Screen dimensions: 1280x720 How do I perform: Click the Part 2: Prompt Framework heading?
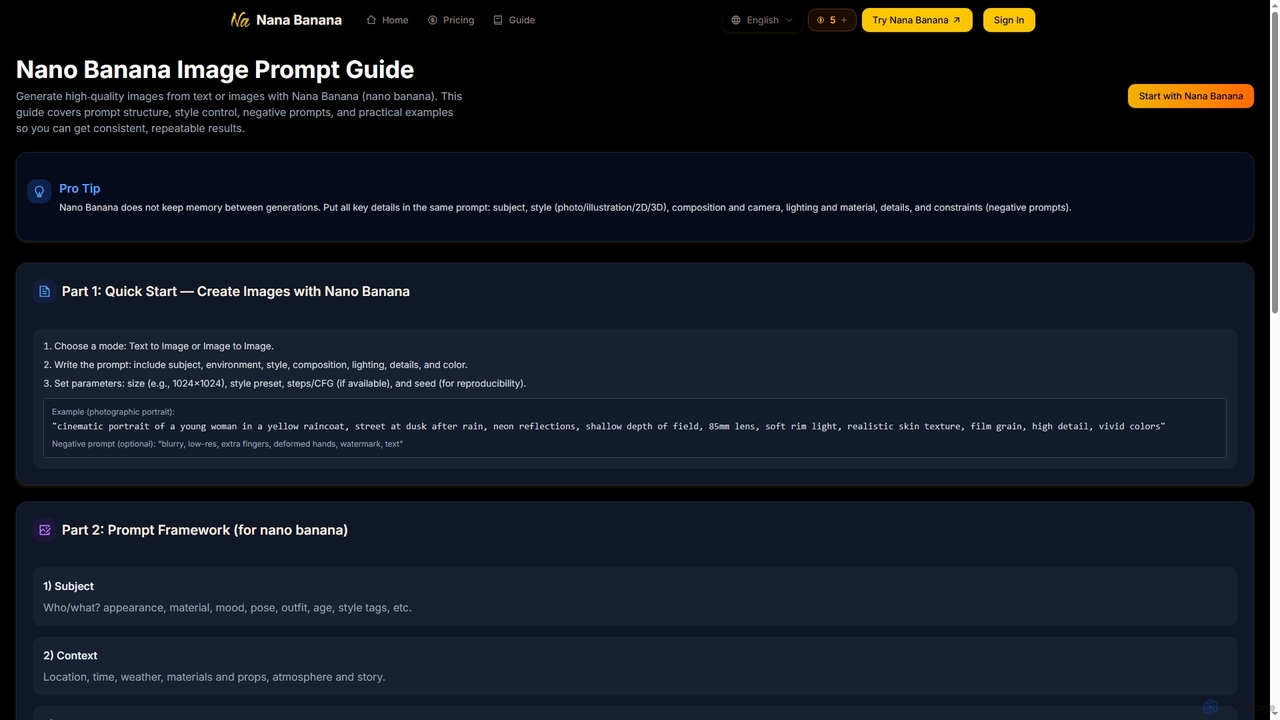click(x=205, y=530)
